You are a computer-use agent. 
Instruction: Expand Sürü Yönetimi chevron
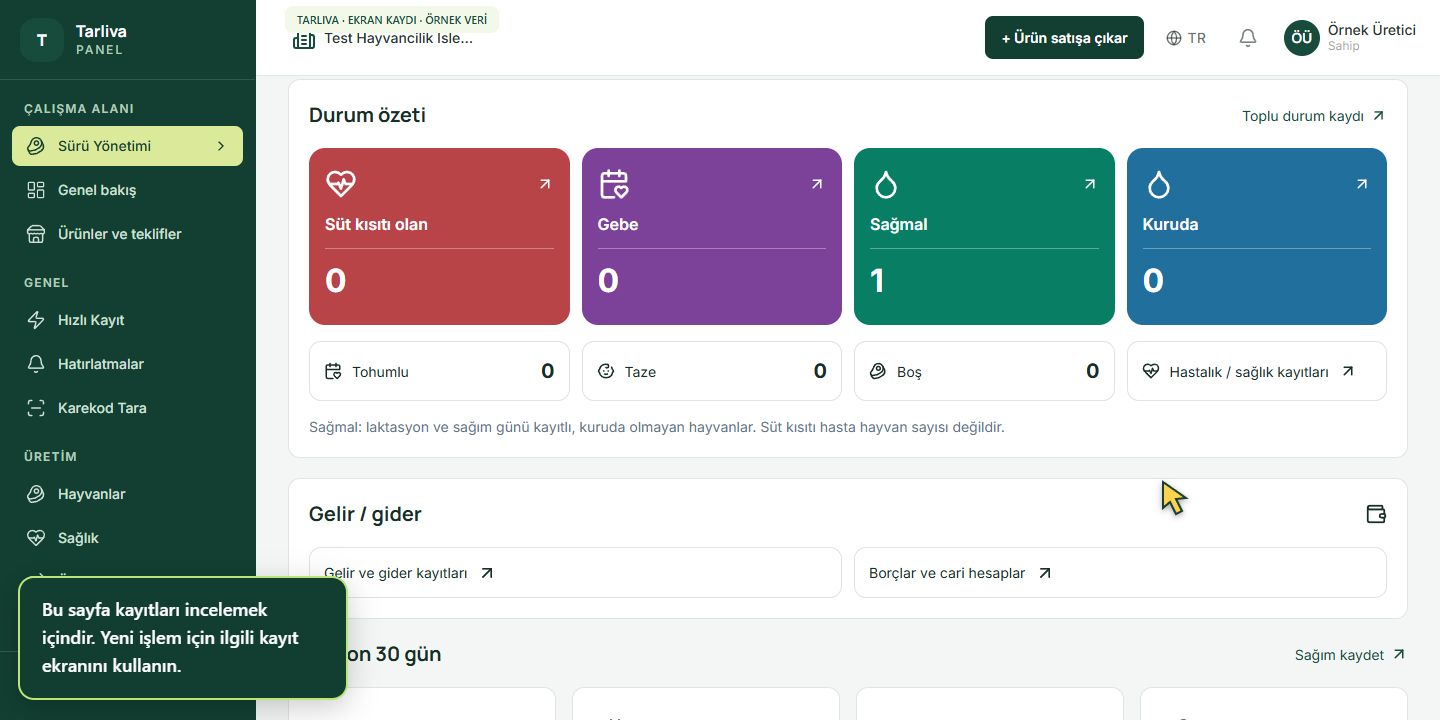pyautogui.click(x=221, y=146)
